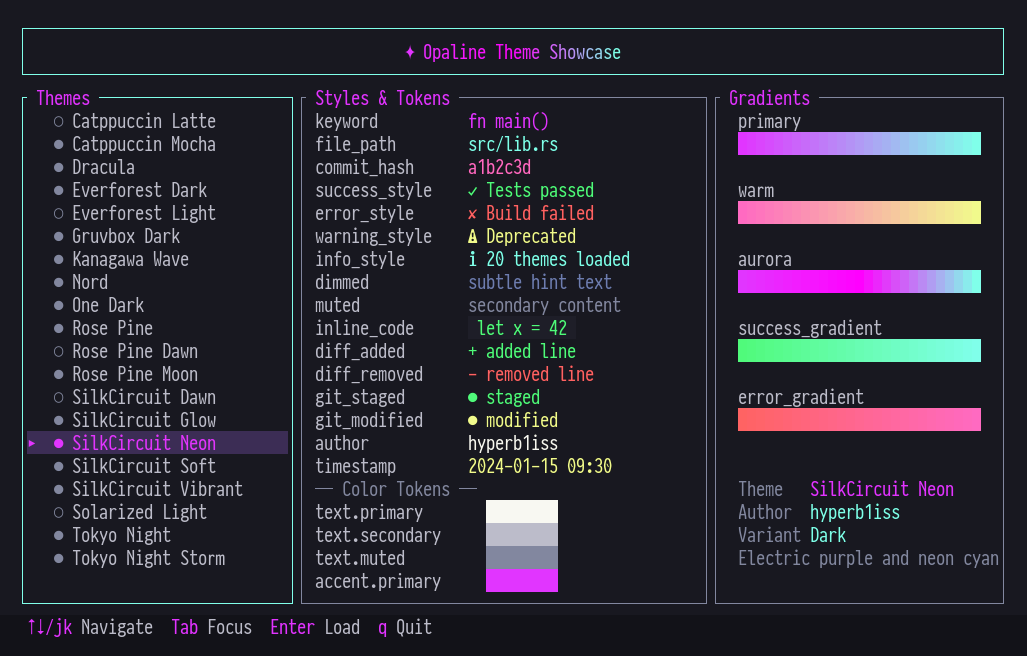Select Rose Pine Dawn theme
This screenshot has width=1027, height=656.
point(157,351)
